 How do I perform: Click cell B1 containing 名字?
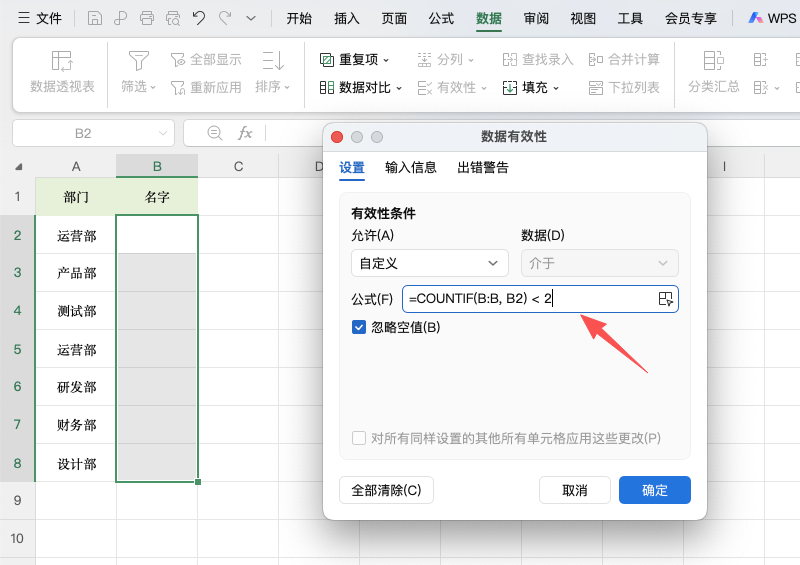[x=157, y=196]
